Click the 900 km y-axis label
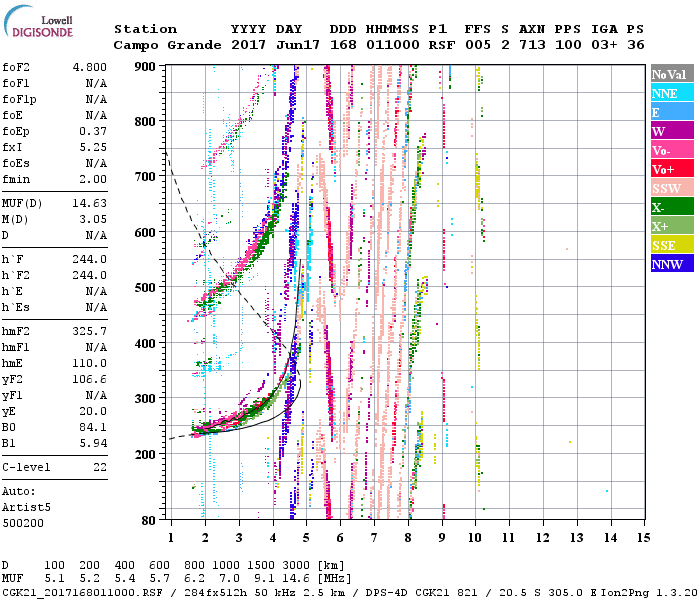The width and height of the screenshot is (700, 600). pos(145,67)
